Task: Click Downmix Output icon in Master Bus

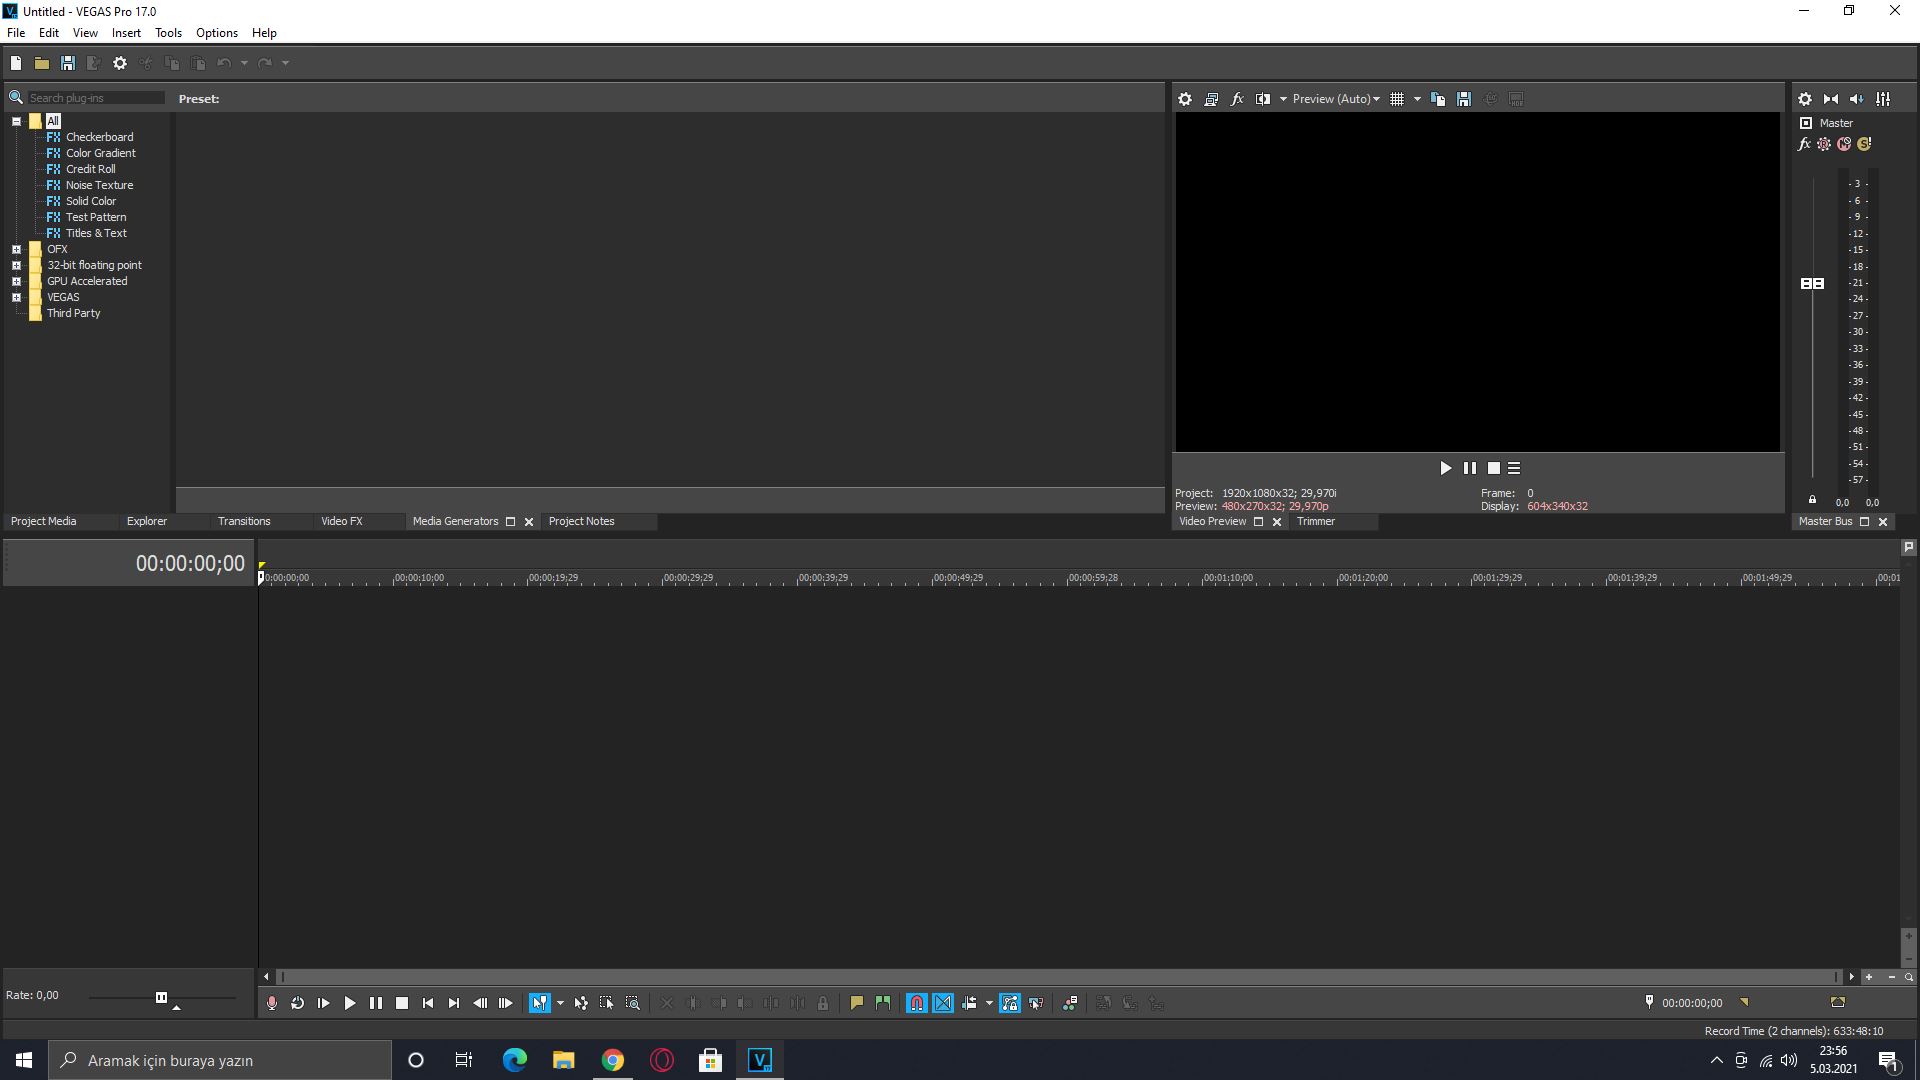Action: [1831, 99]
